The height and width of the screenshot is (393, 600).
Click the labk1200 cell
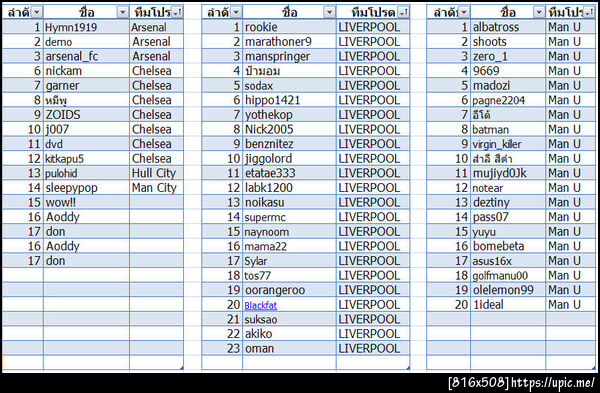tap(289, 188)
